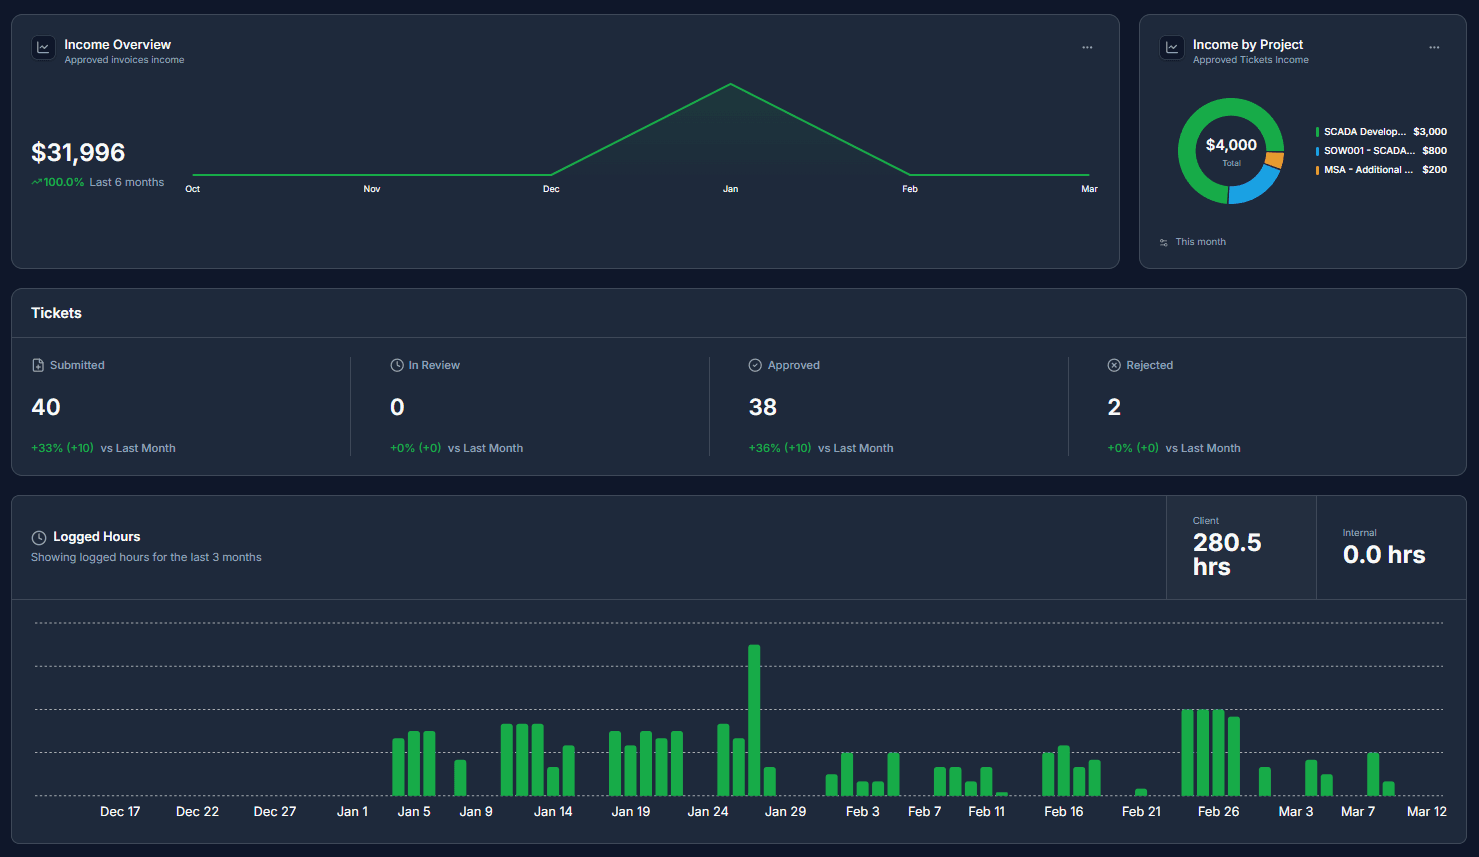Click the In Review clock icon
The width and height of the screenshot is (1479, 857).
pos(397,365)
